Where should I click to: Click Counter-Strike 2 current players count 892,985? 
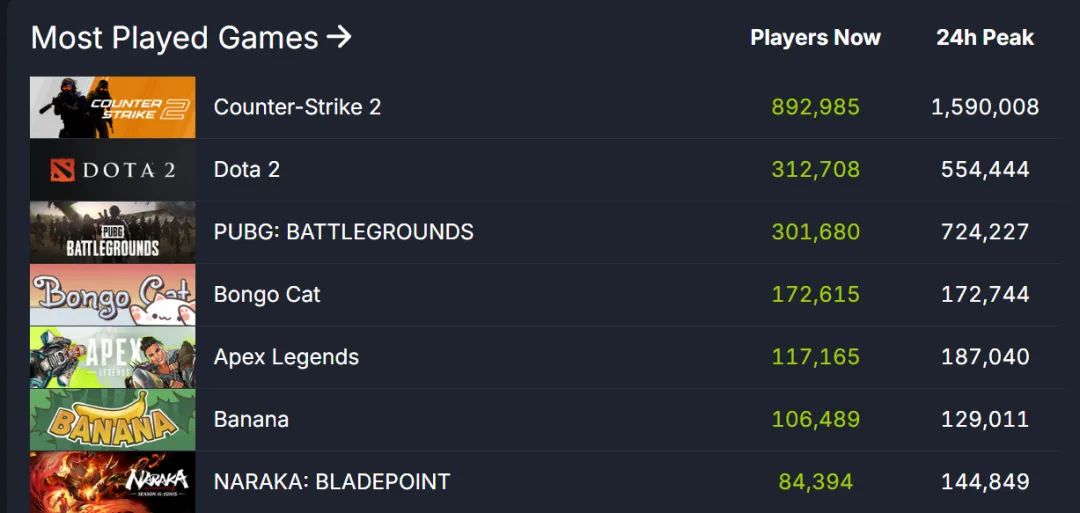click(815, 107)
